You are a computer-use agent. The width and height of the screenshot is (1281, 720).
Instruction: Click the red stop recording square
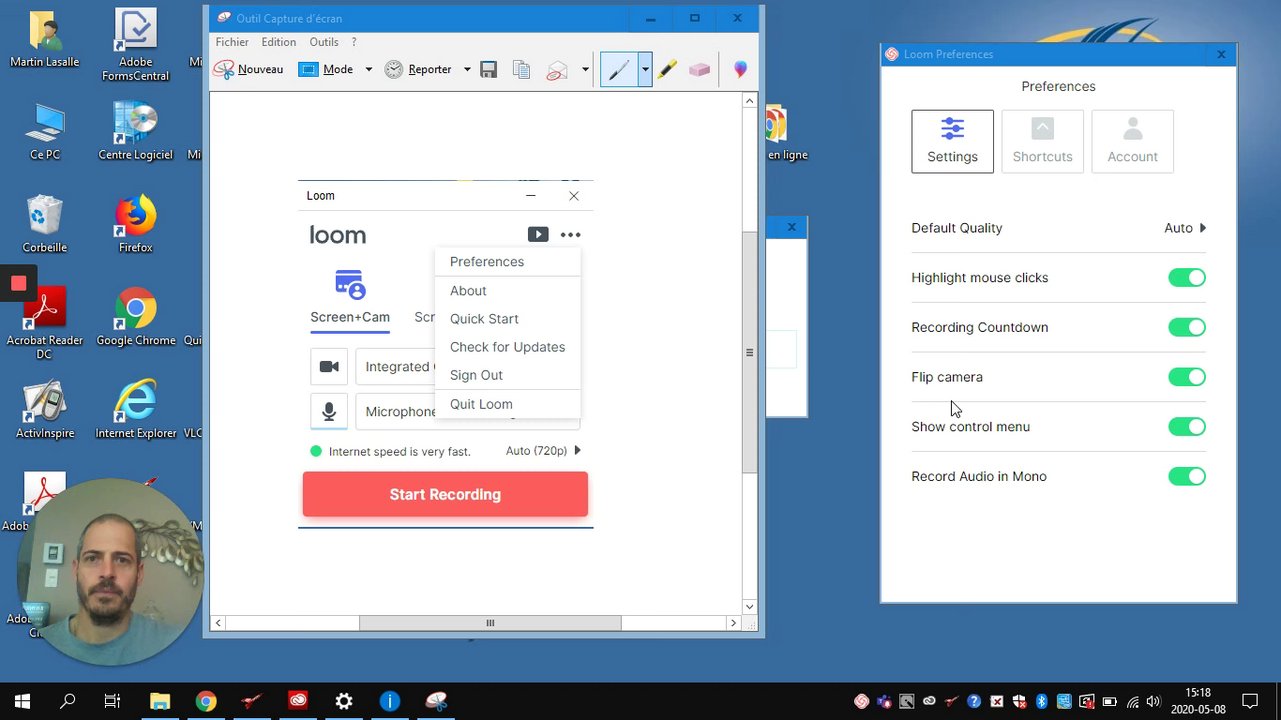click(18, 284)
